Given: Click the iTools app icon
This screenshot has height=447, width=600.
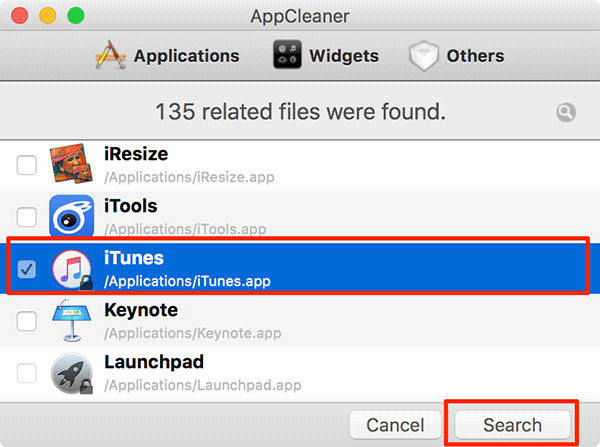Looking at the screenshot, I should tap(72, 216).
